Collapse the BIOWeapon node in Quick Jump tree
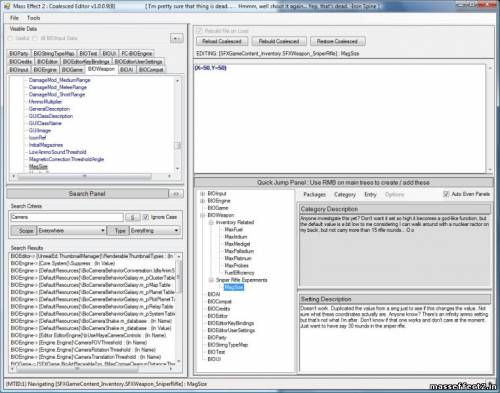This screenshot has width=500, height=393. [202, 215]
